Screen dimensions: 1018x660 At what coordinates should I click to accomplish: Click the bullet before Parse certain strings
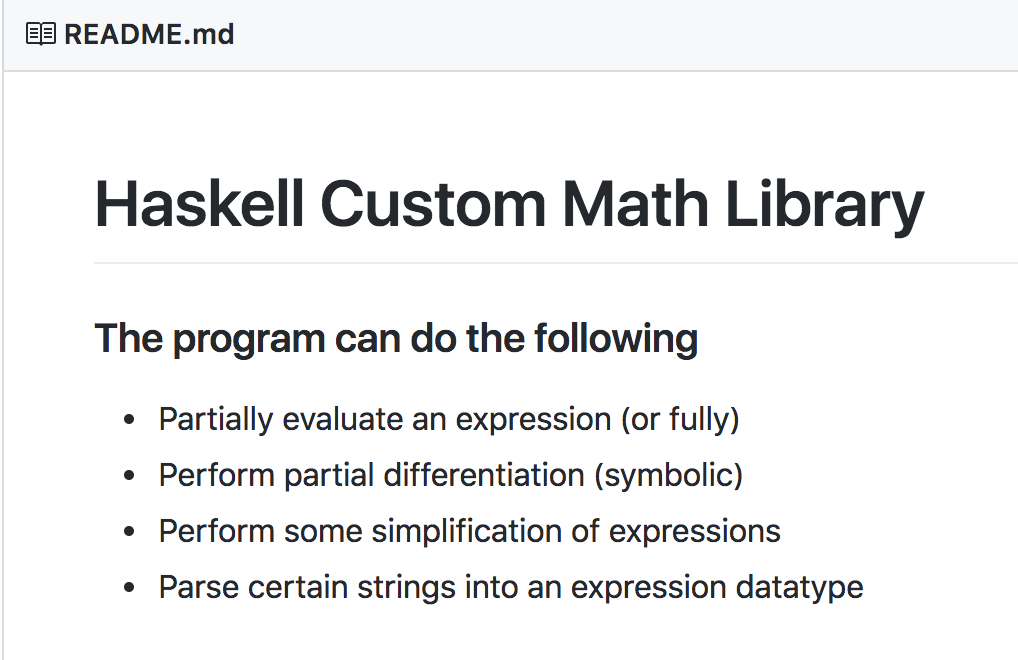click(x=129, y=587)
